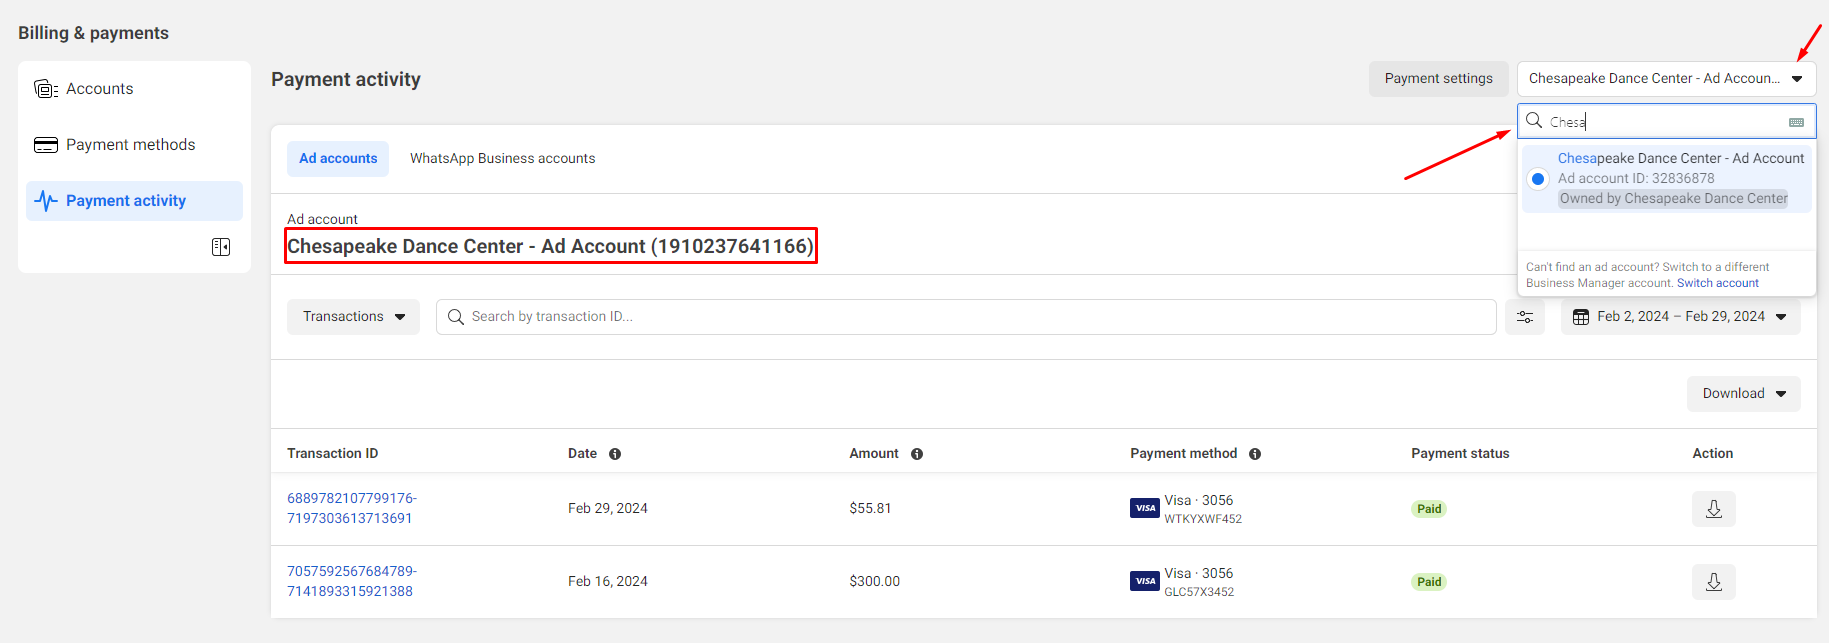
Task: Click the Payment method column info icon
Action: (1255, 454)
